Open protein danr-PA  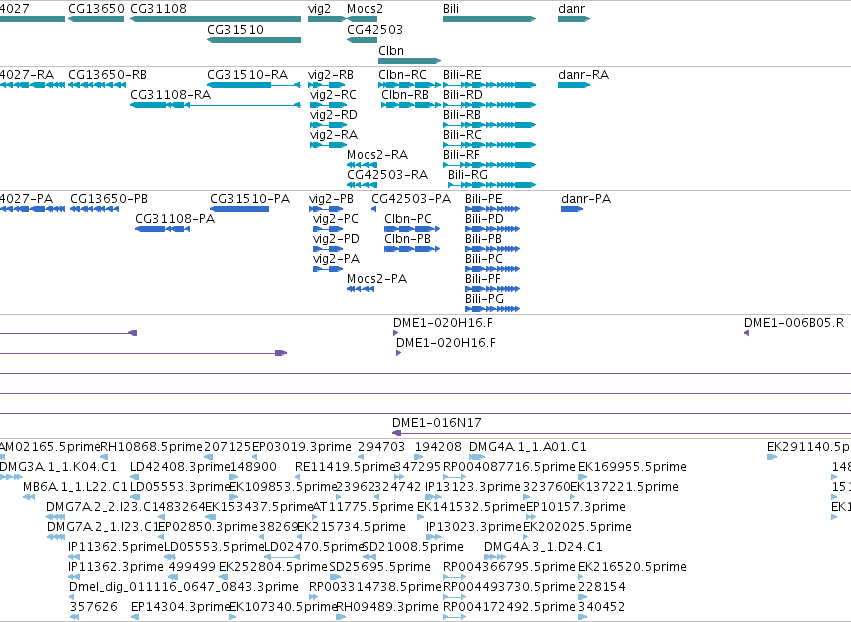tap(572, 209)
